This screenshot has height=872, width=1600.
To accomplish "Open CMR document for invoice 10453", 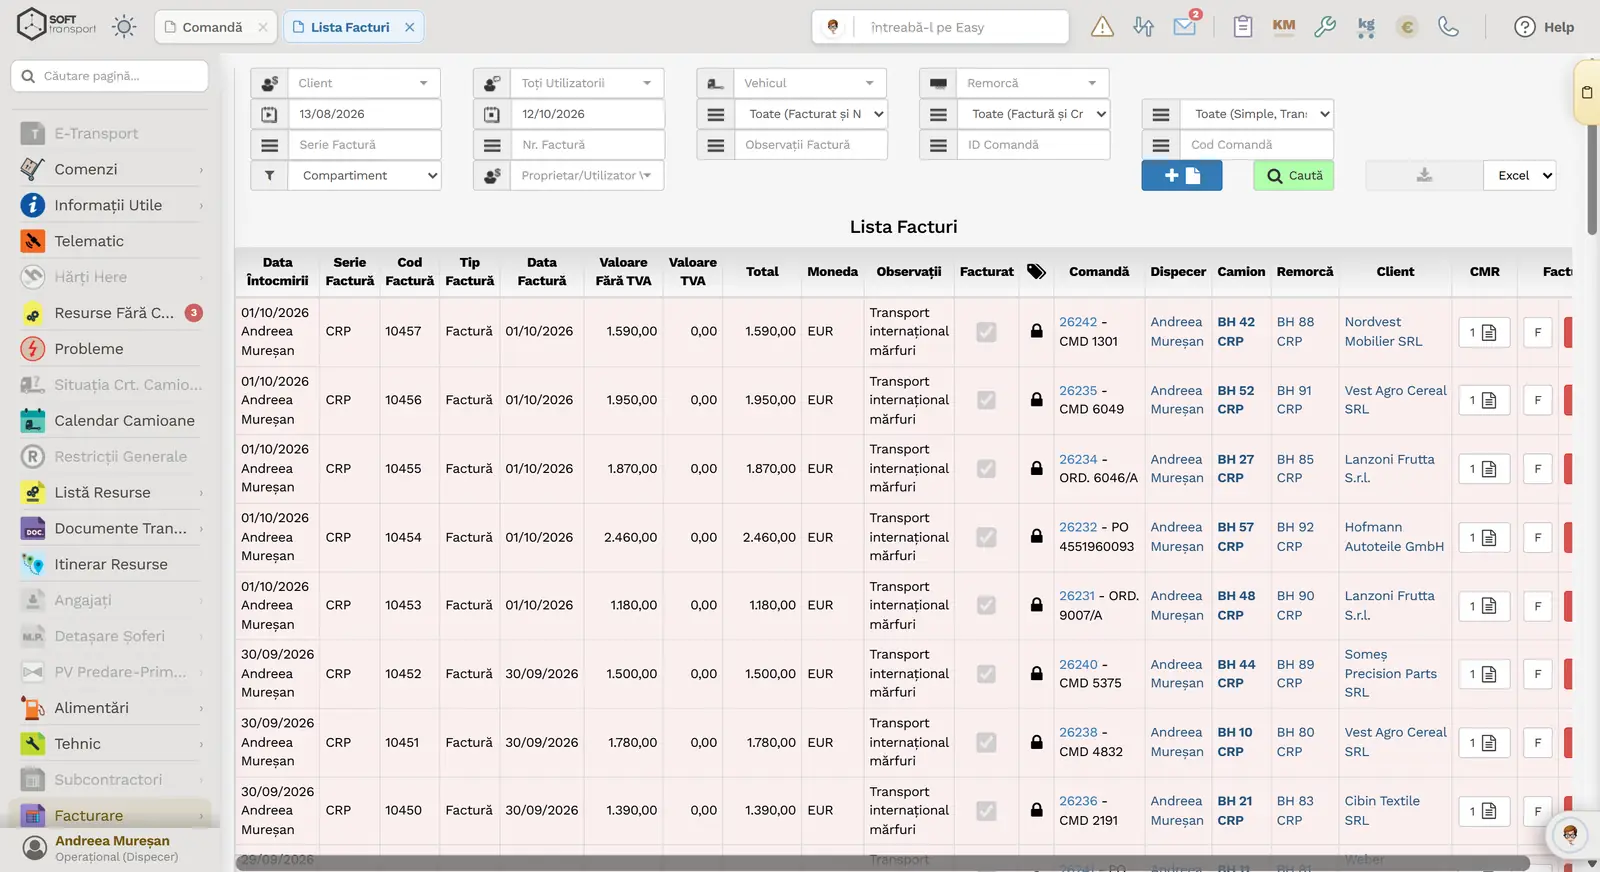I will coord(1484,606).
